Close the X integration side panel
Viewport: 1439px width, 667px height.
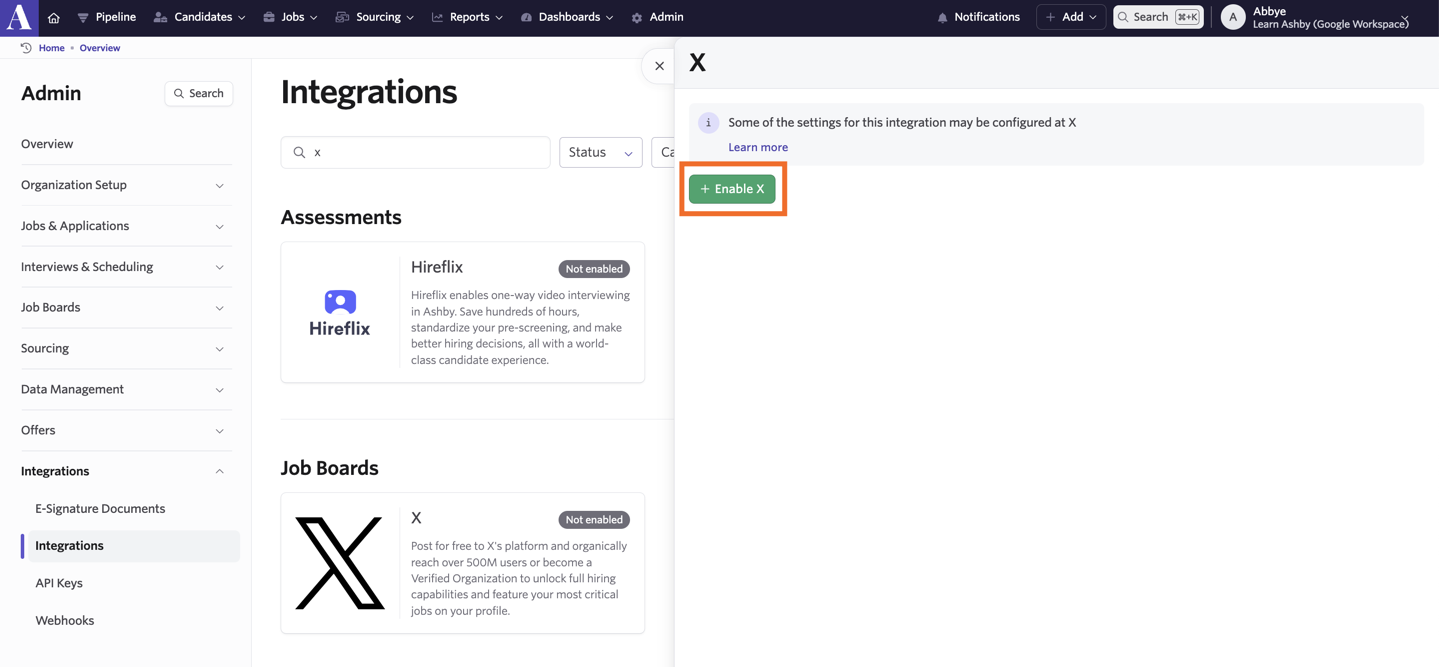pyautogui.click(x=659, y=66)
